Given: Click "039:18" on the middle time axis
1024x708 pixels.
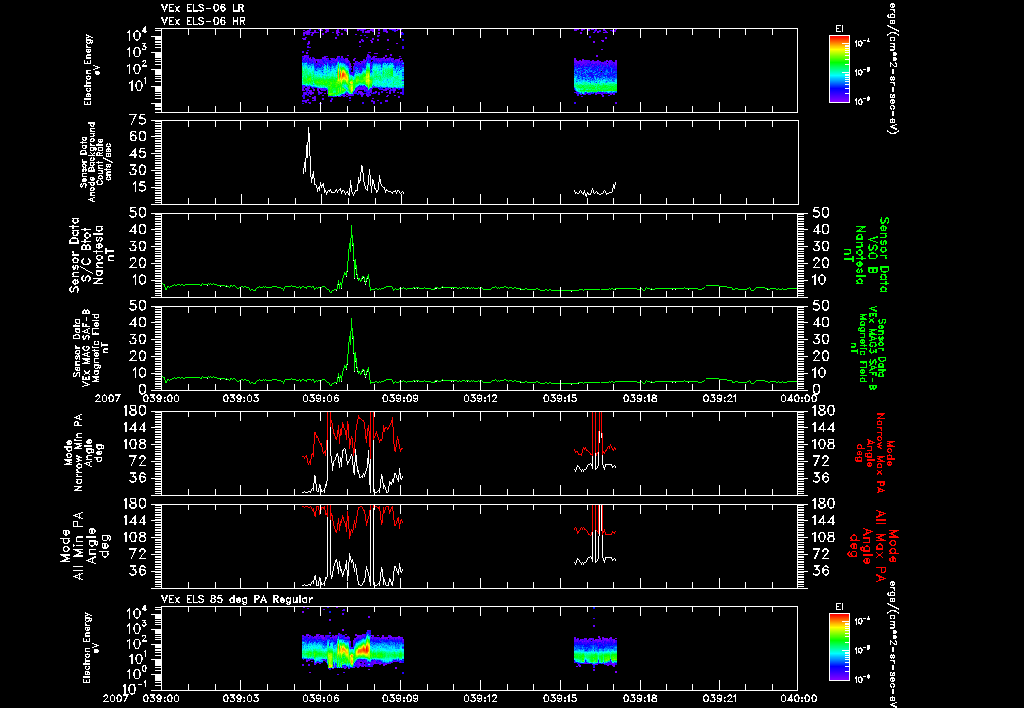Looking at the screenshot, I should click(641, 398).
